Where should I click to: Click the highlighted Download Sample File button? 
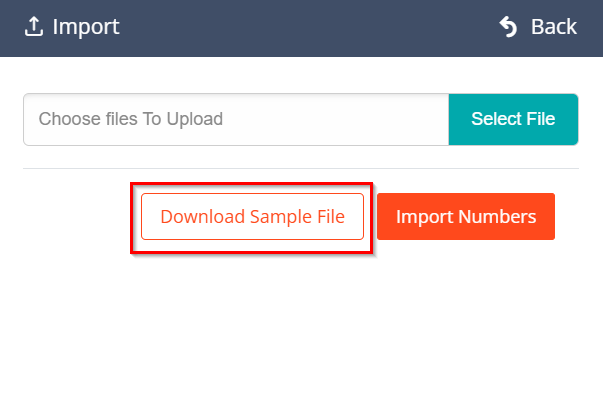click(x=252, y=217)
